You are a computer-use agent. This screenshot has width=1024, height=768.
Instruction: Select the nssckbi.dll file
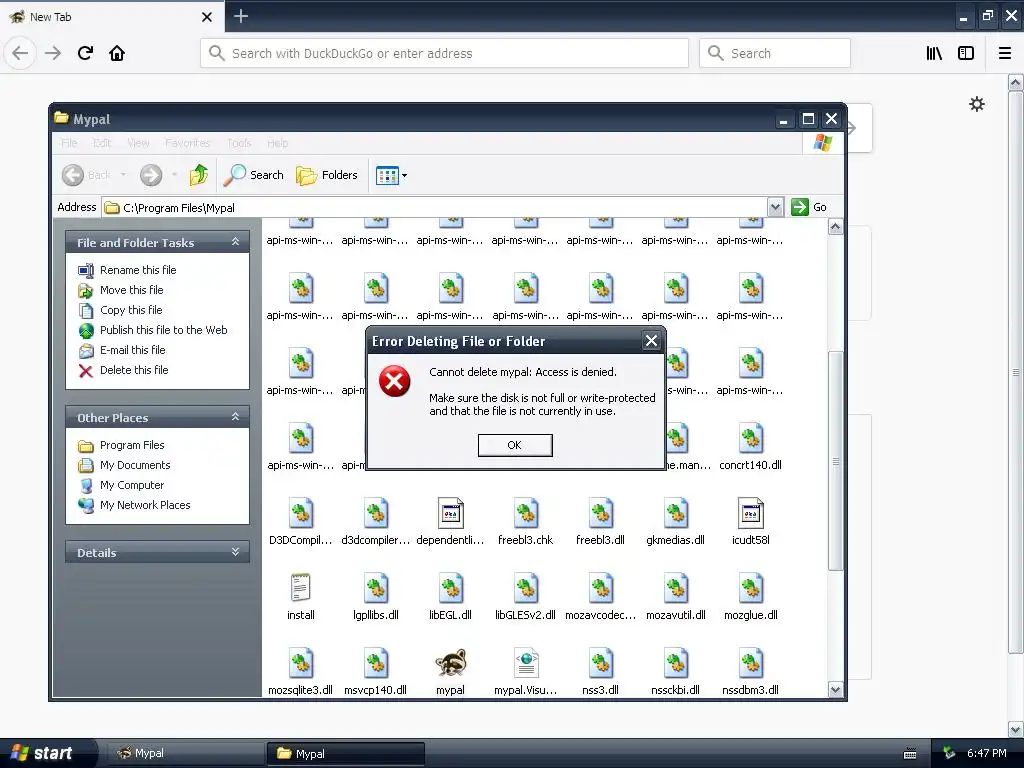[675, 672]
